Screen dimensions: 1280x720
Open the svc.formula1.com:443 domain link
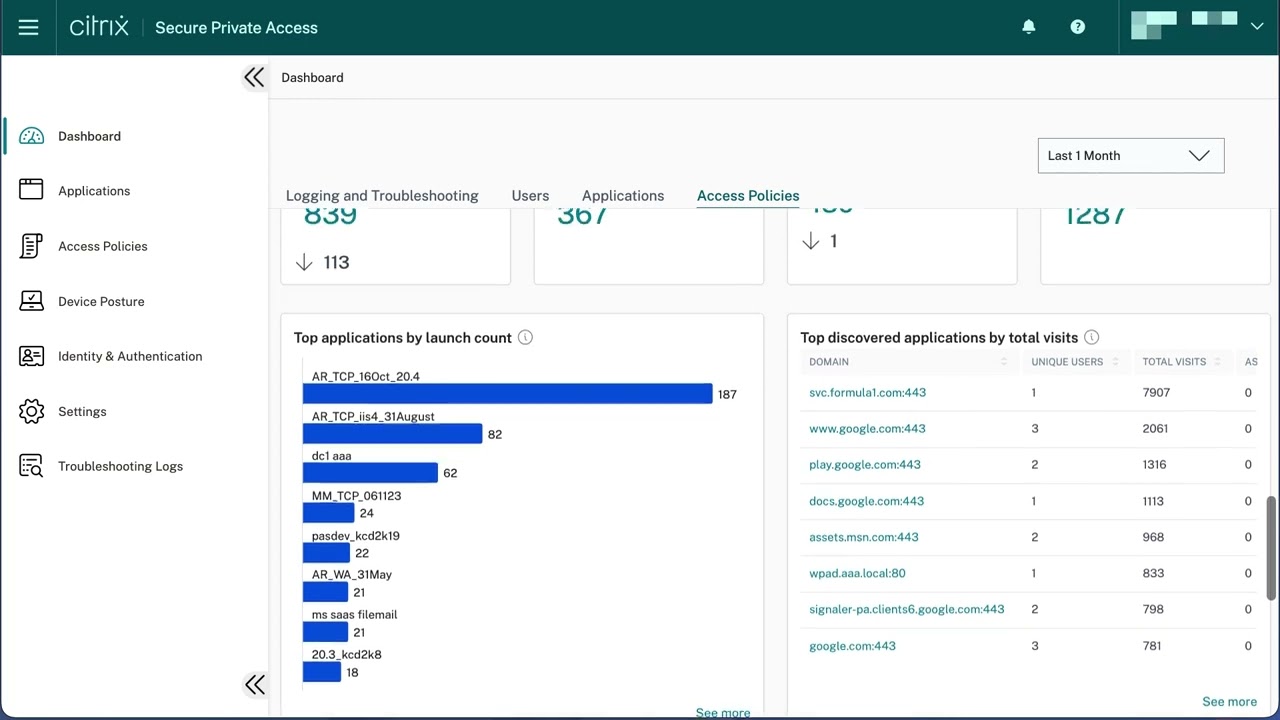pos(867,392)
